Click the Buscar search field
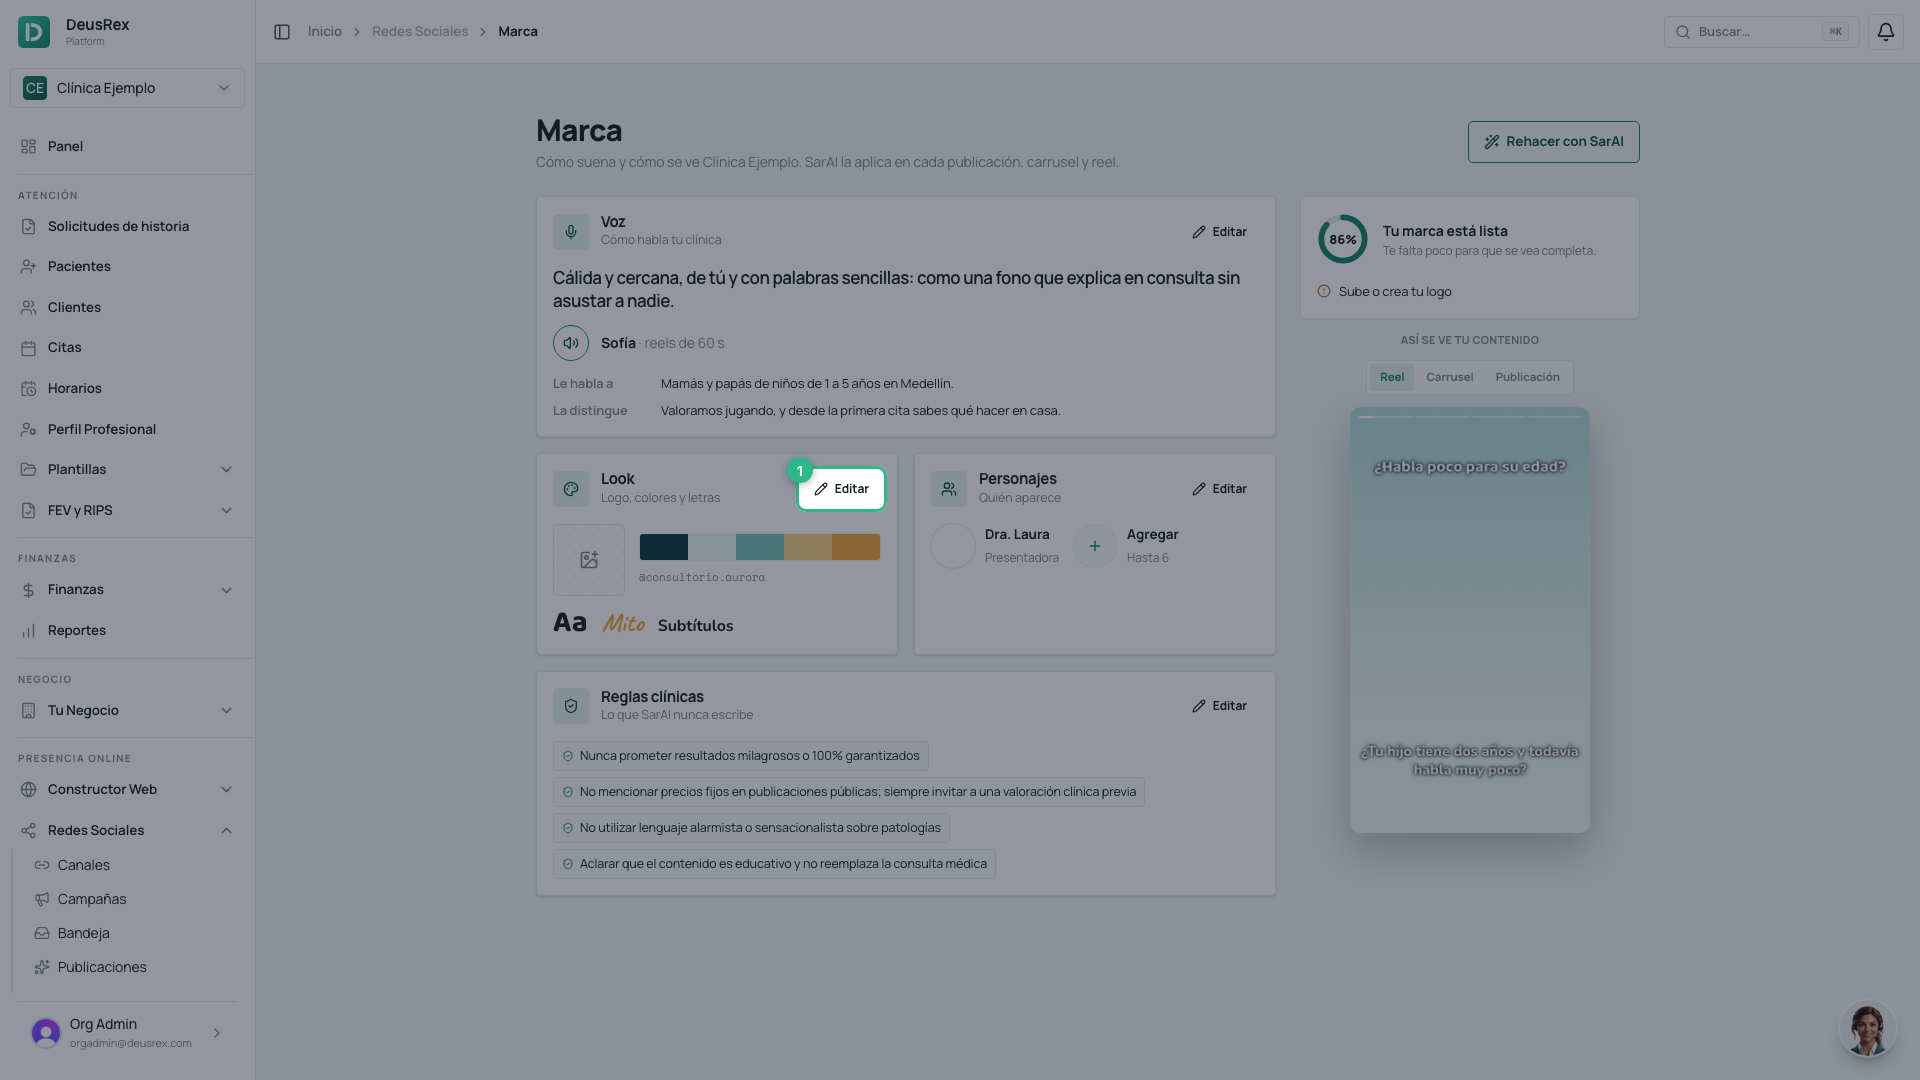 [x=1761, y=32]
